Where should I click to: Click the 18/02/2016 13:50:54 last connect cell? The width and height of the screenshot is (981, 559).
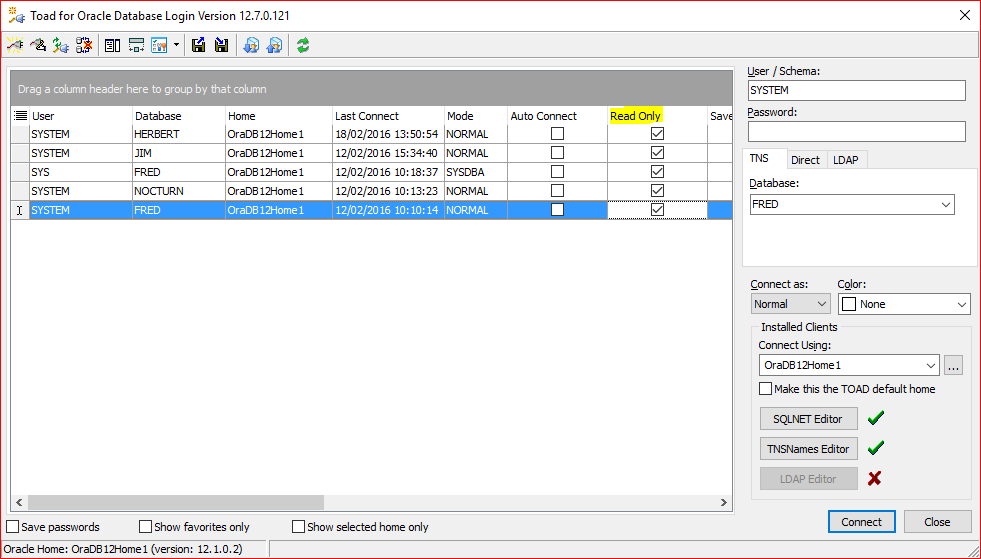(389, 134)
